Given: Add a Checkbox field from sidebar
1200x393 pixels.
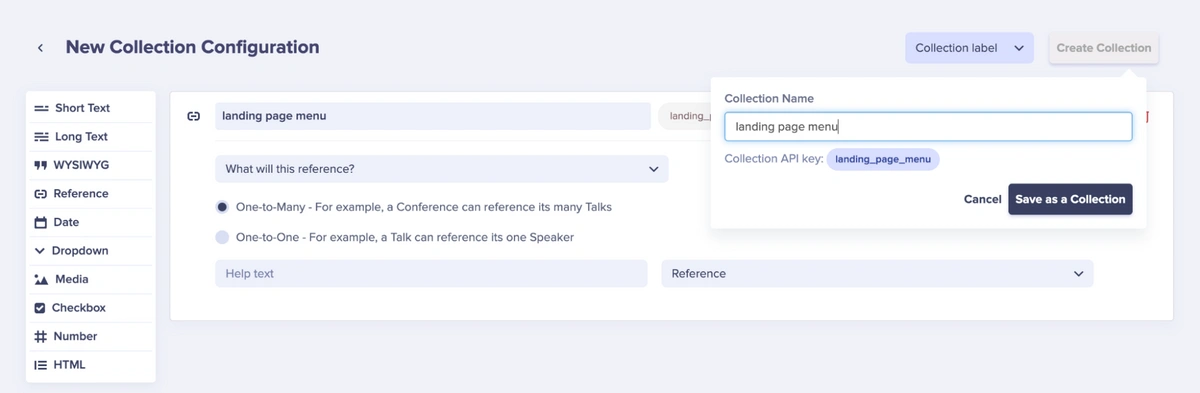Looking at the screenshot, I should [91, 308].
